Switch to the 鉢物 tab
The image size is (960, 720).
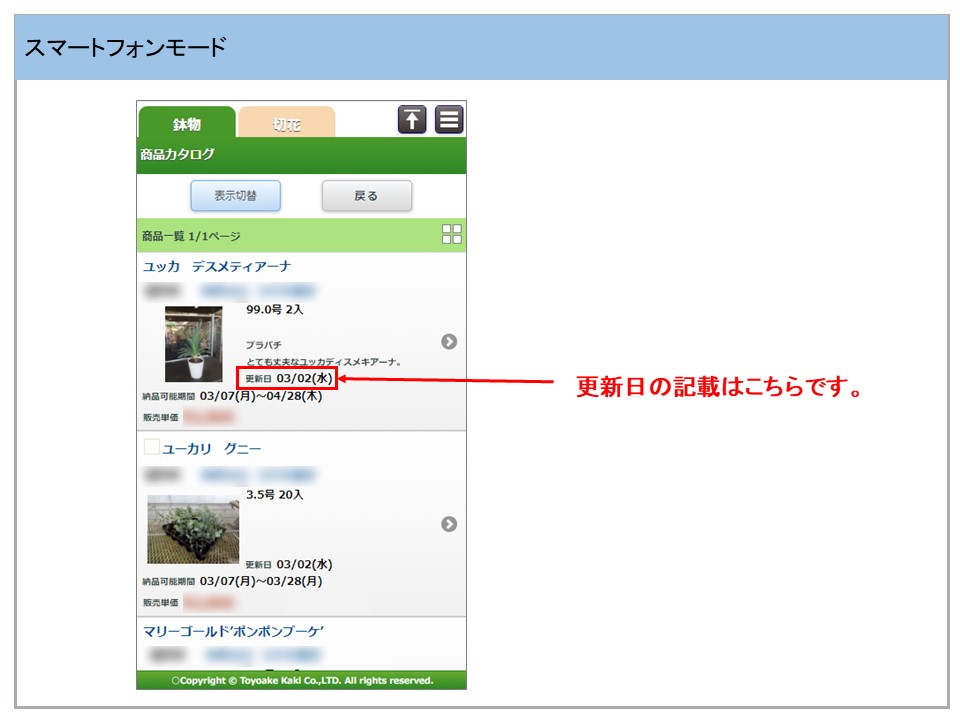pyautogui.click(x=187, y=124)
